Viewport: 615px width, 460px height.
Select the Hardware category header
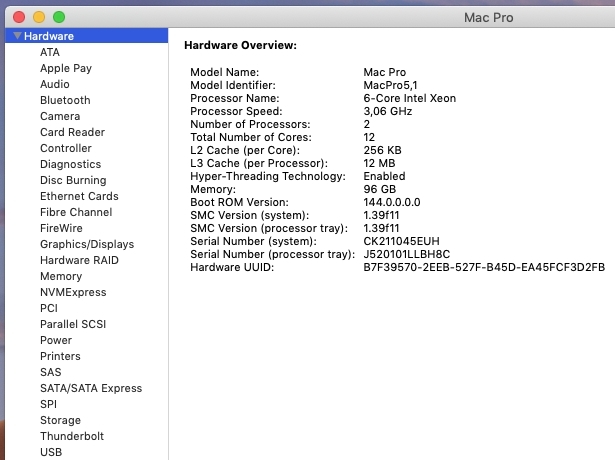click(x=86, y=36)
